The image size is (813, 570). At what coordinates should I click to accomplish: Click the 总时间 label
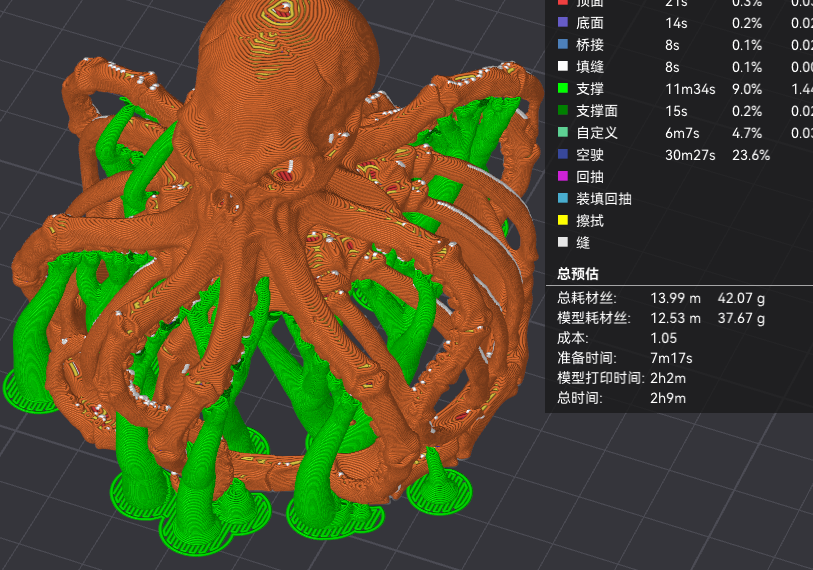[x=580, y=398]
